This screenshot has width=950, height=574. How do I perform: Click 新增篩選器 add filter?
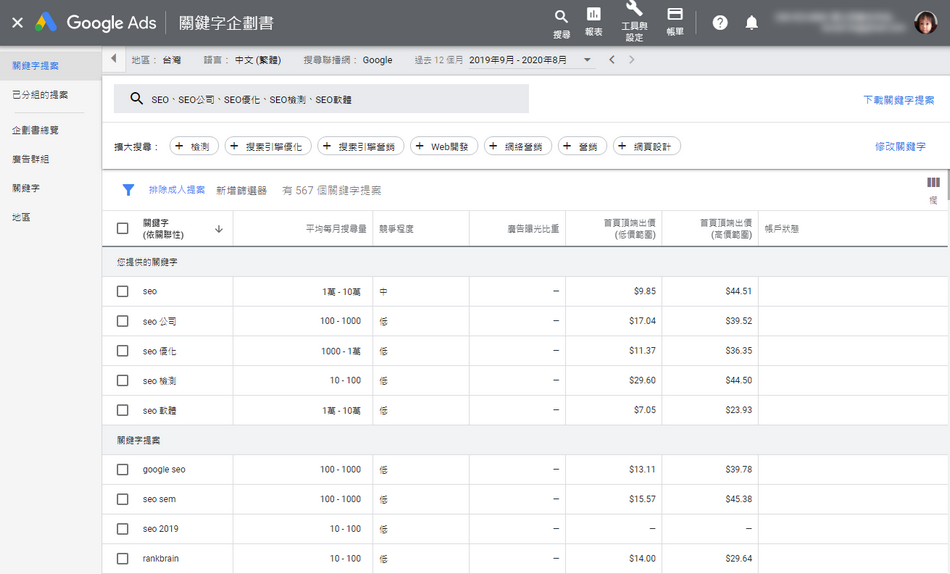(241, 190)
